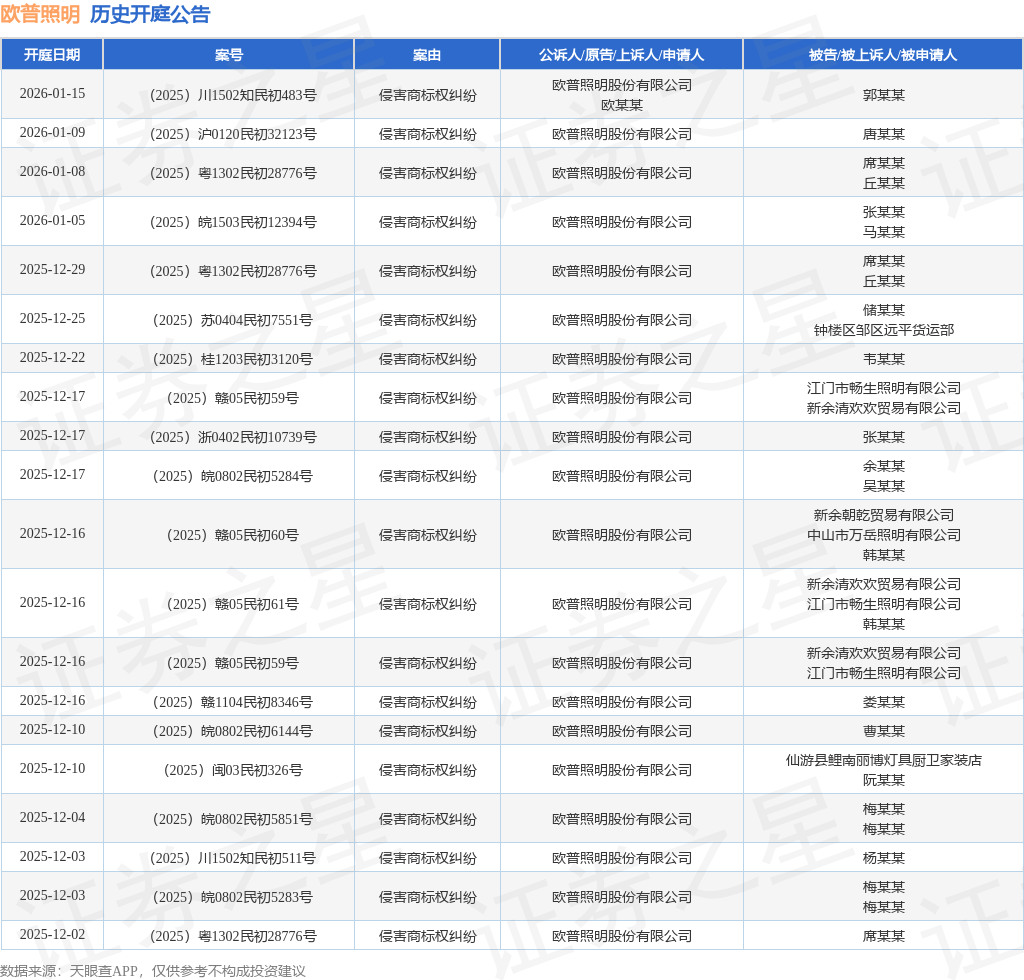Click defendant 余某某
Image resolution: width=1024 pixels, height=980 pixels.
pos(884,466)
